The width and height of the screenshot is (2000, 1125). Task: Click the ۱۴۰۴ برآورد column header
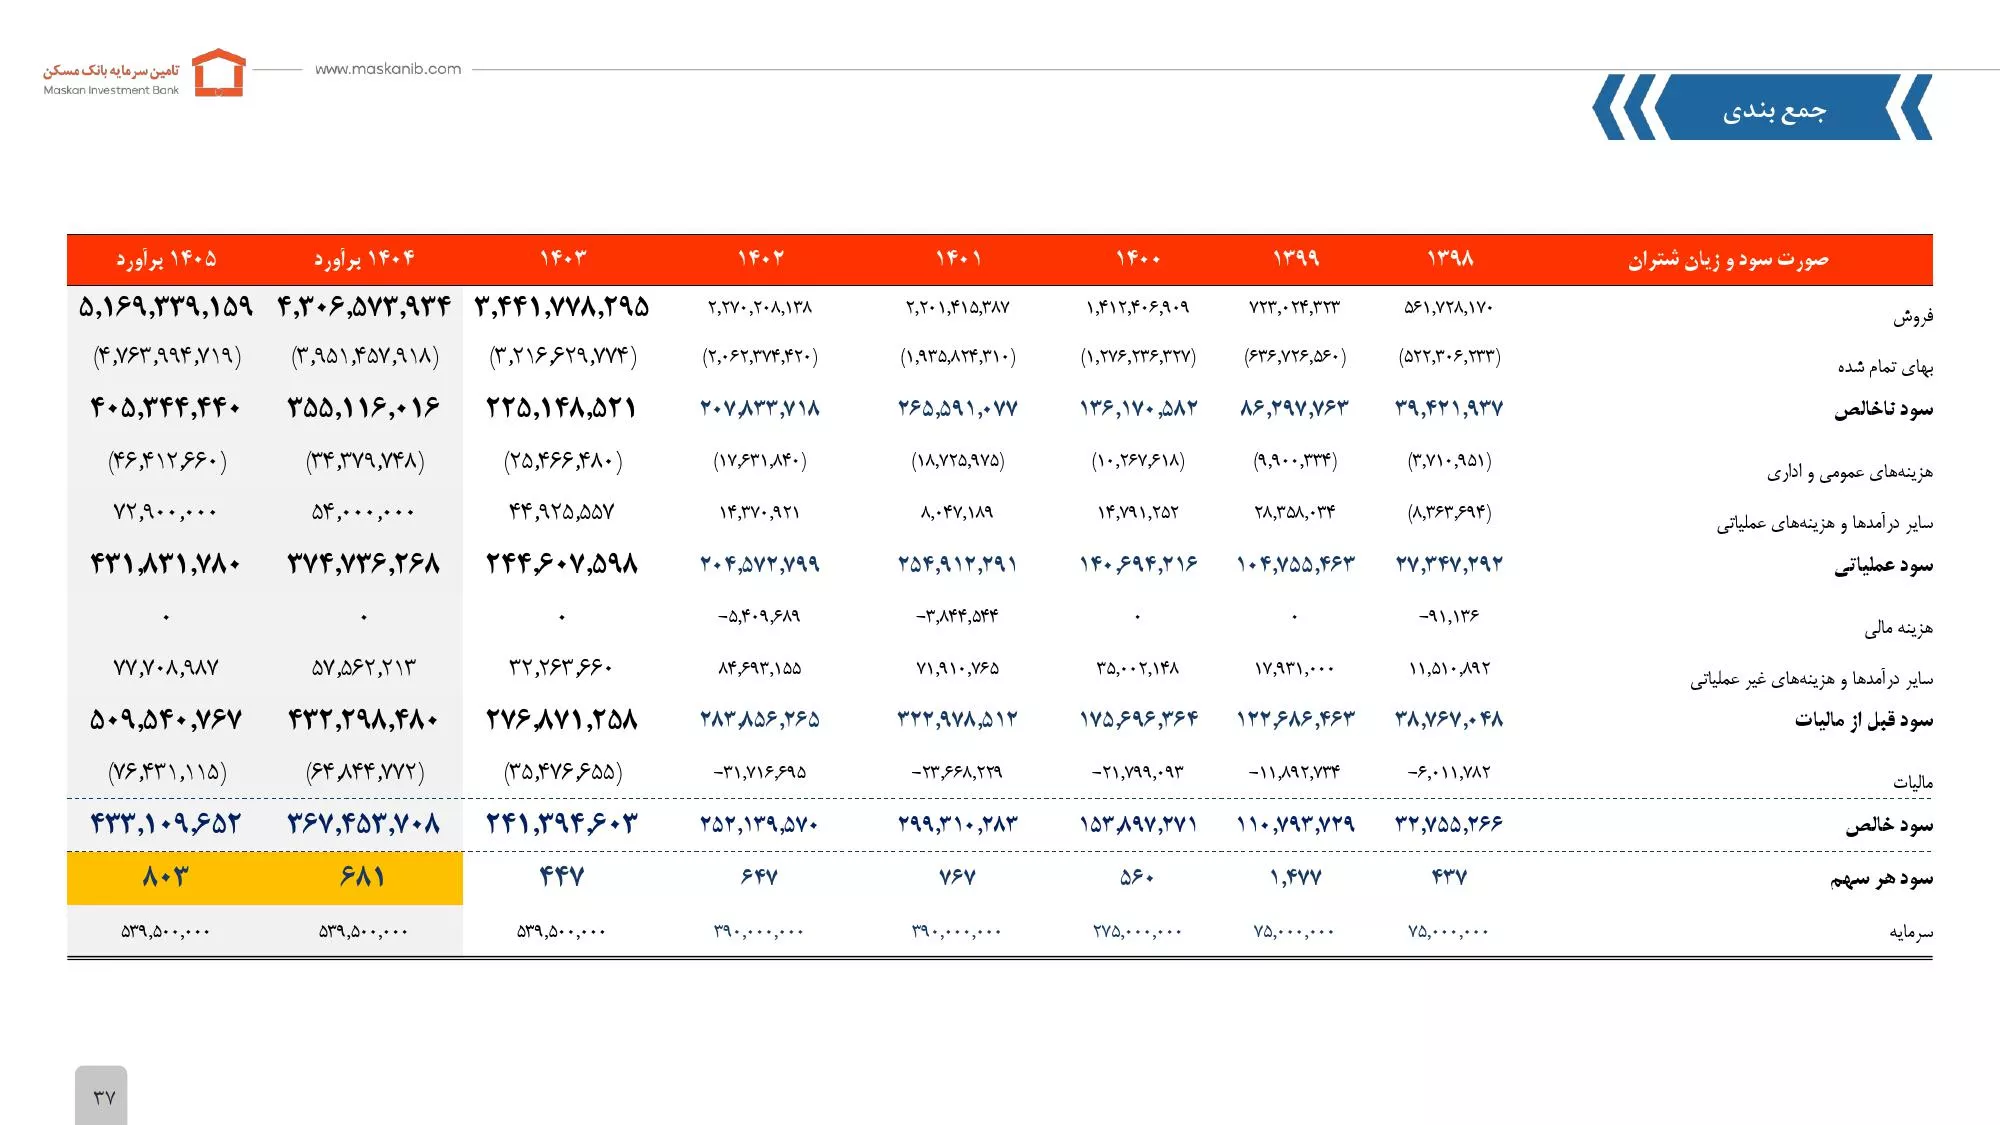[x=364, y=259]
